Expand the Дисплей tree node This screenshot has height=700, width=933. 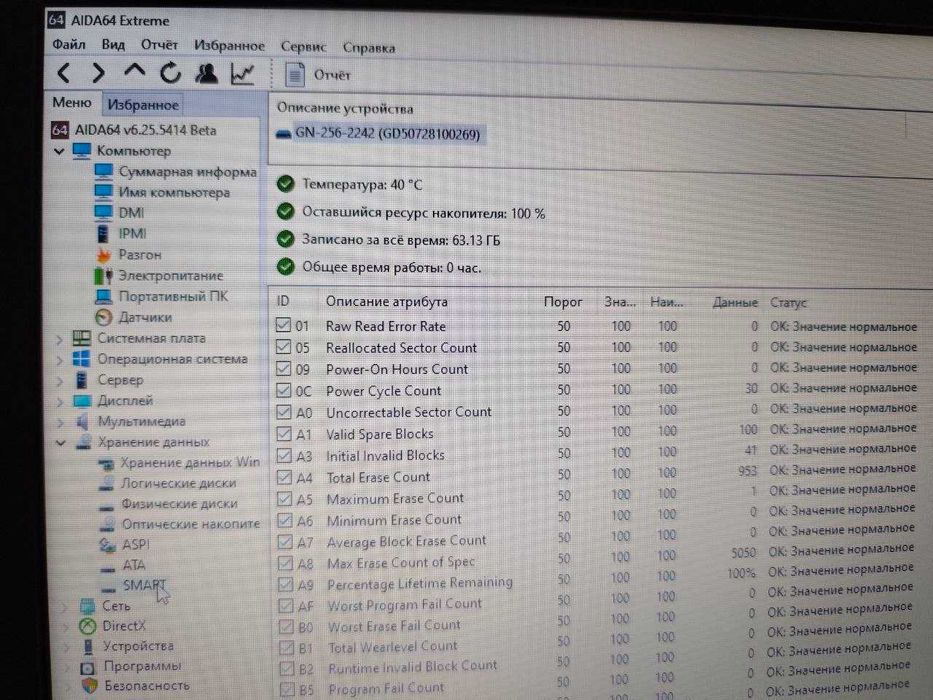(x=60, y=402)
